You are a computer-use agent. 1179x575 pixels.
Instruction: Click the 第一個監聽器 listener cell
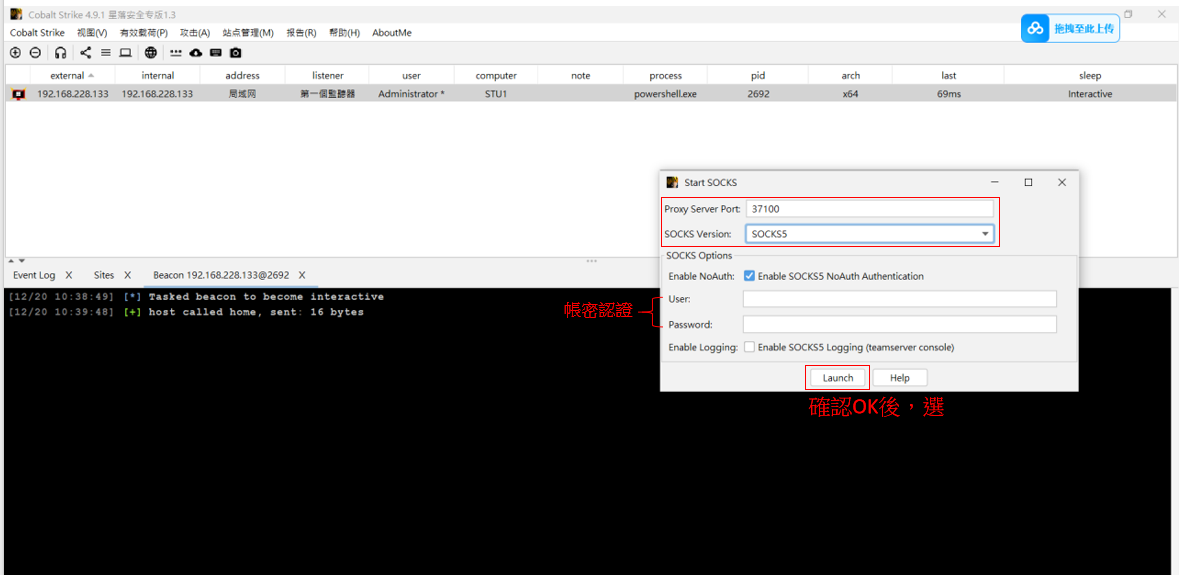tap(328, 94)
